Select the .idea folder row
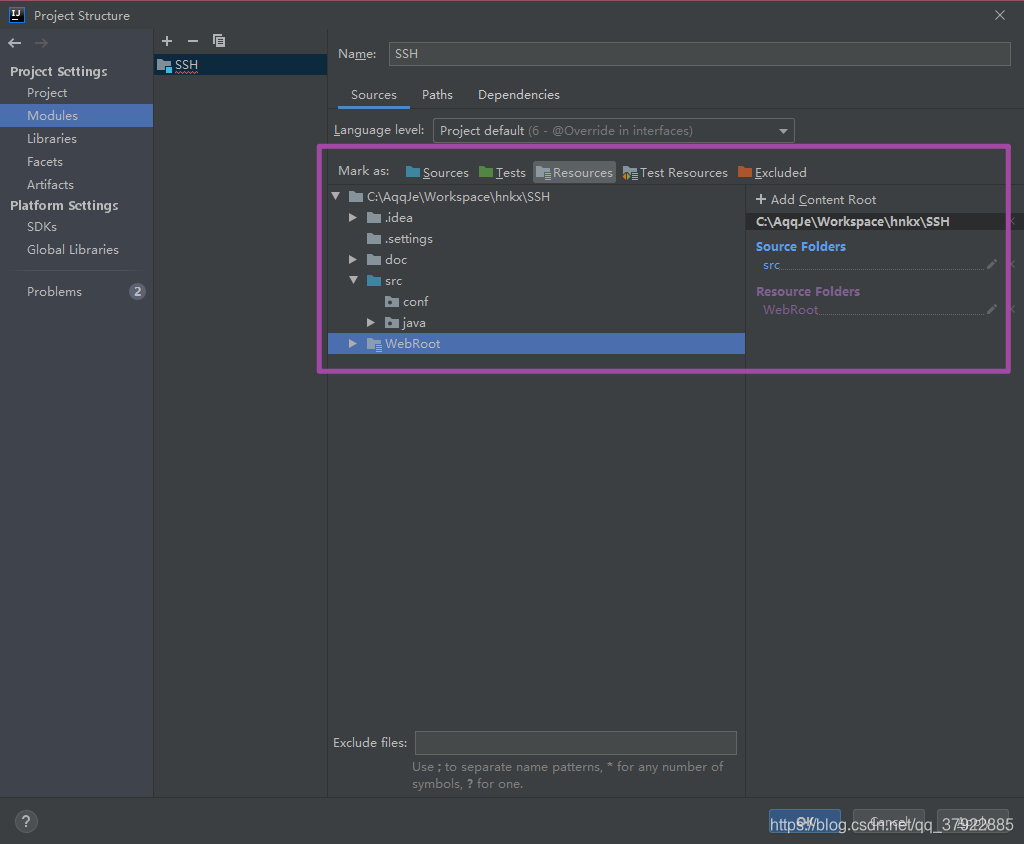Screen dimensions: 1024x844 [x=536, y=218]
